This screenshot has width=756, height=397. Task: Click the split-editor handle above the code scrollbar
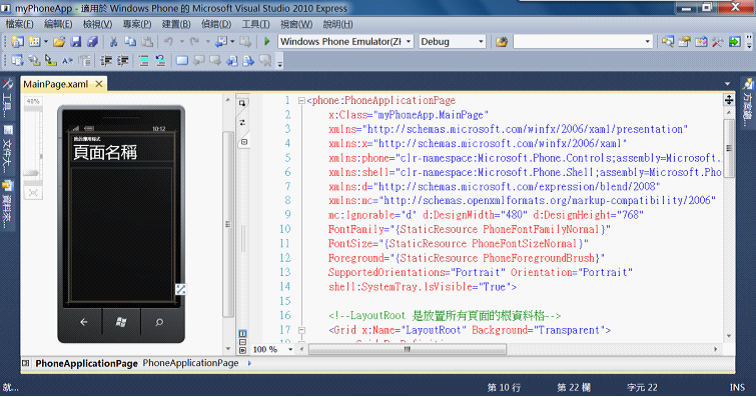coord(729,100)
